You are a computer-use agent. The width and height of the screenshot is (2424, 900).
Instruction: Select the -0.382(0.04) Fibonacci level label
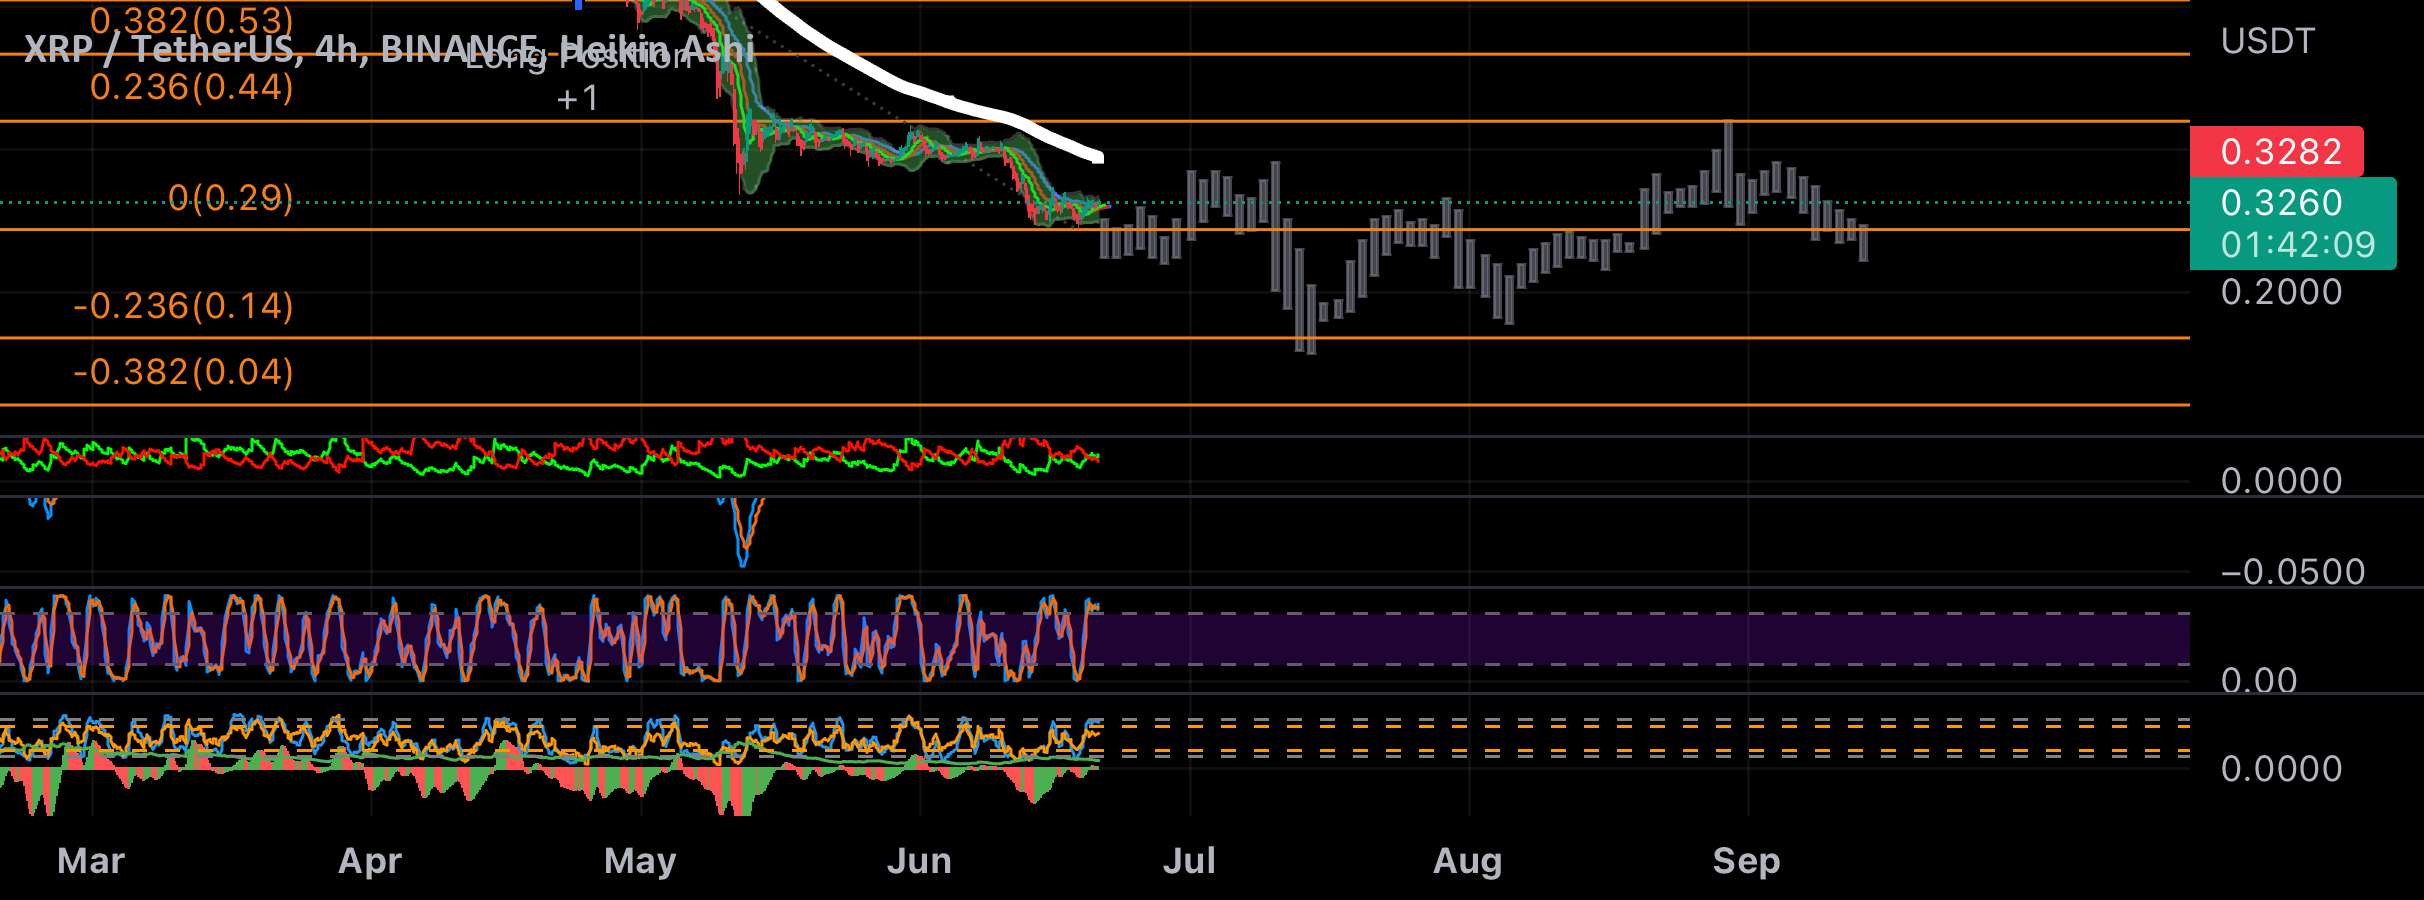[184, 372]
